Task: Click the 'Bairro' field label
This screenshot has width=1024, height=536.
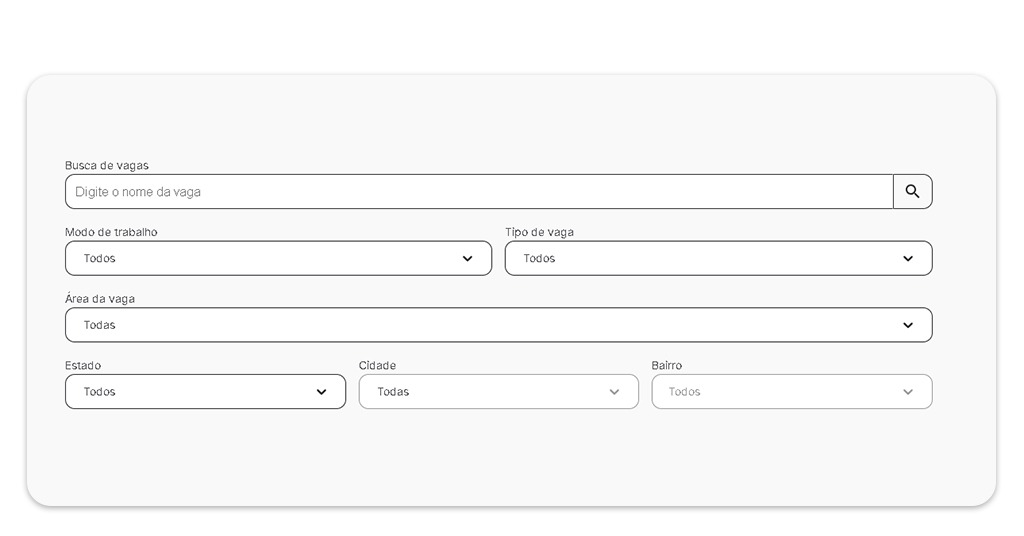Action: [x=667, y=366]
